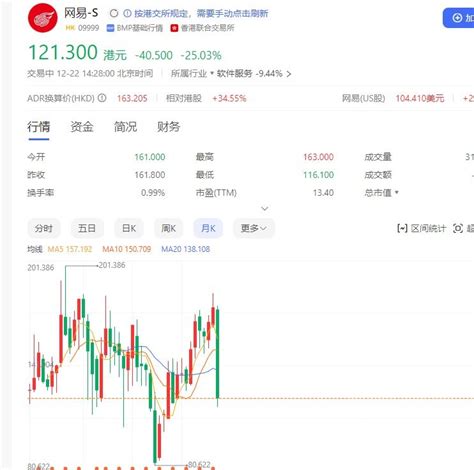The height and width of the screenshot is (470, 474).
Task: Expand more quote details with the chevron below 市盈(TTM)
Action: click(x=265, y=209)
